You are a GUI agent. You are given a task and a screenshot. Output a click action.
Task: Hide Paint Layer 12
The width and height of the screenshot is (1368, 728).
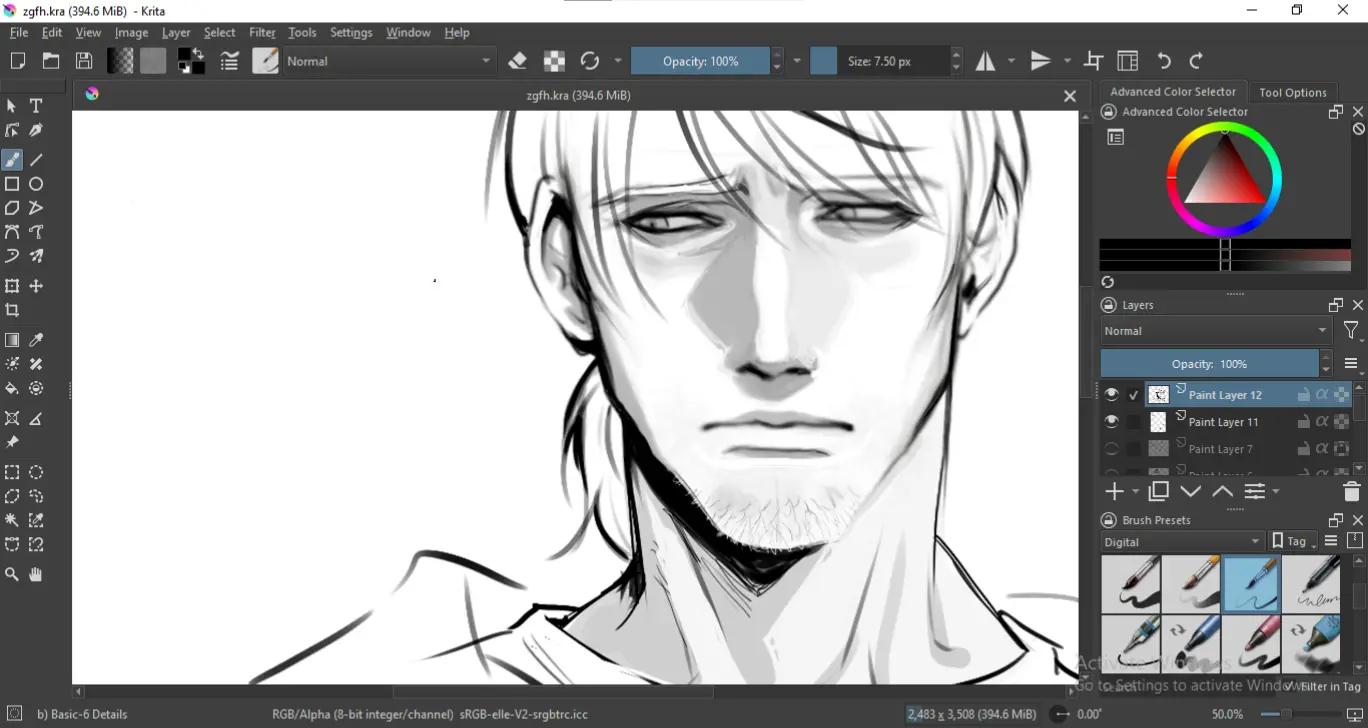click(1111, 395)
